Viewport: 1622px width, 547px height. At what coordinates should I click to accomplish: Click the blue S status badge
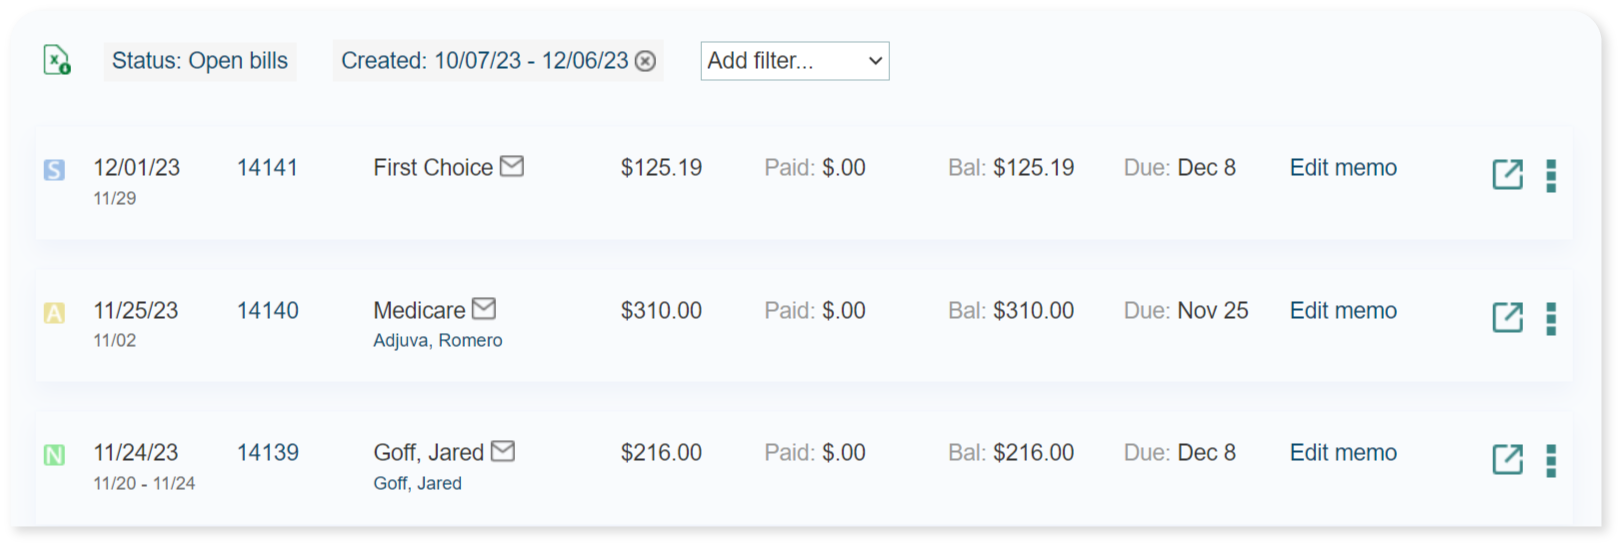54,170
